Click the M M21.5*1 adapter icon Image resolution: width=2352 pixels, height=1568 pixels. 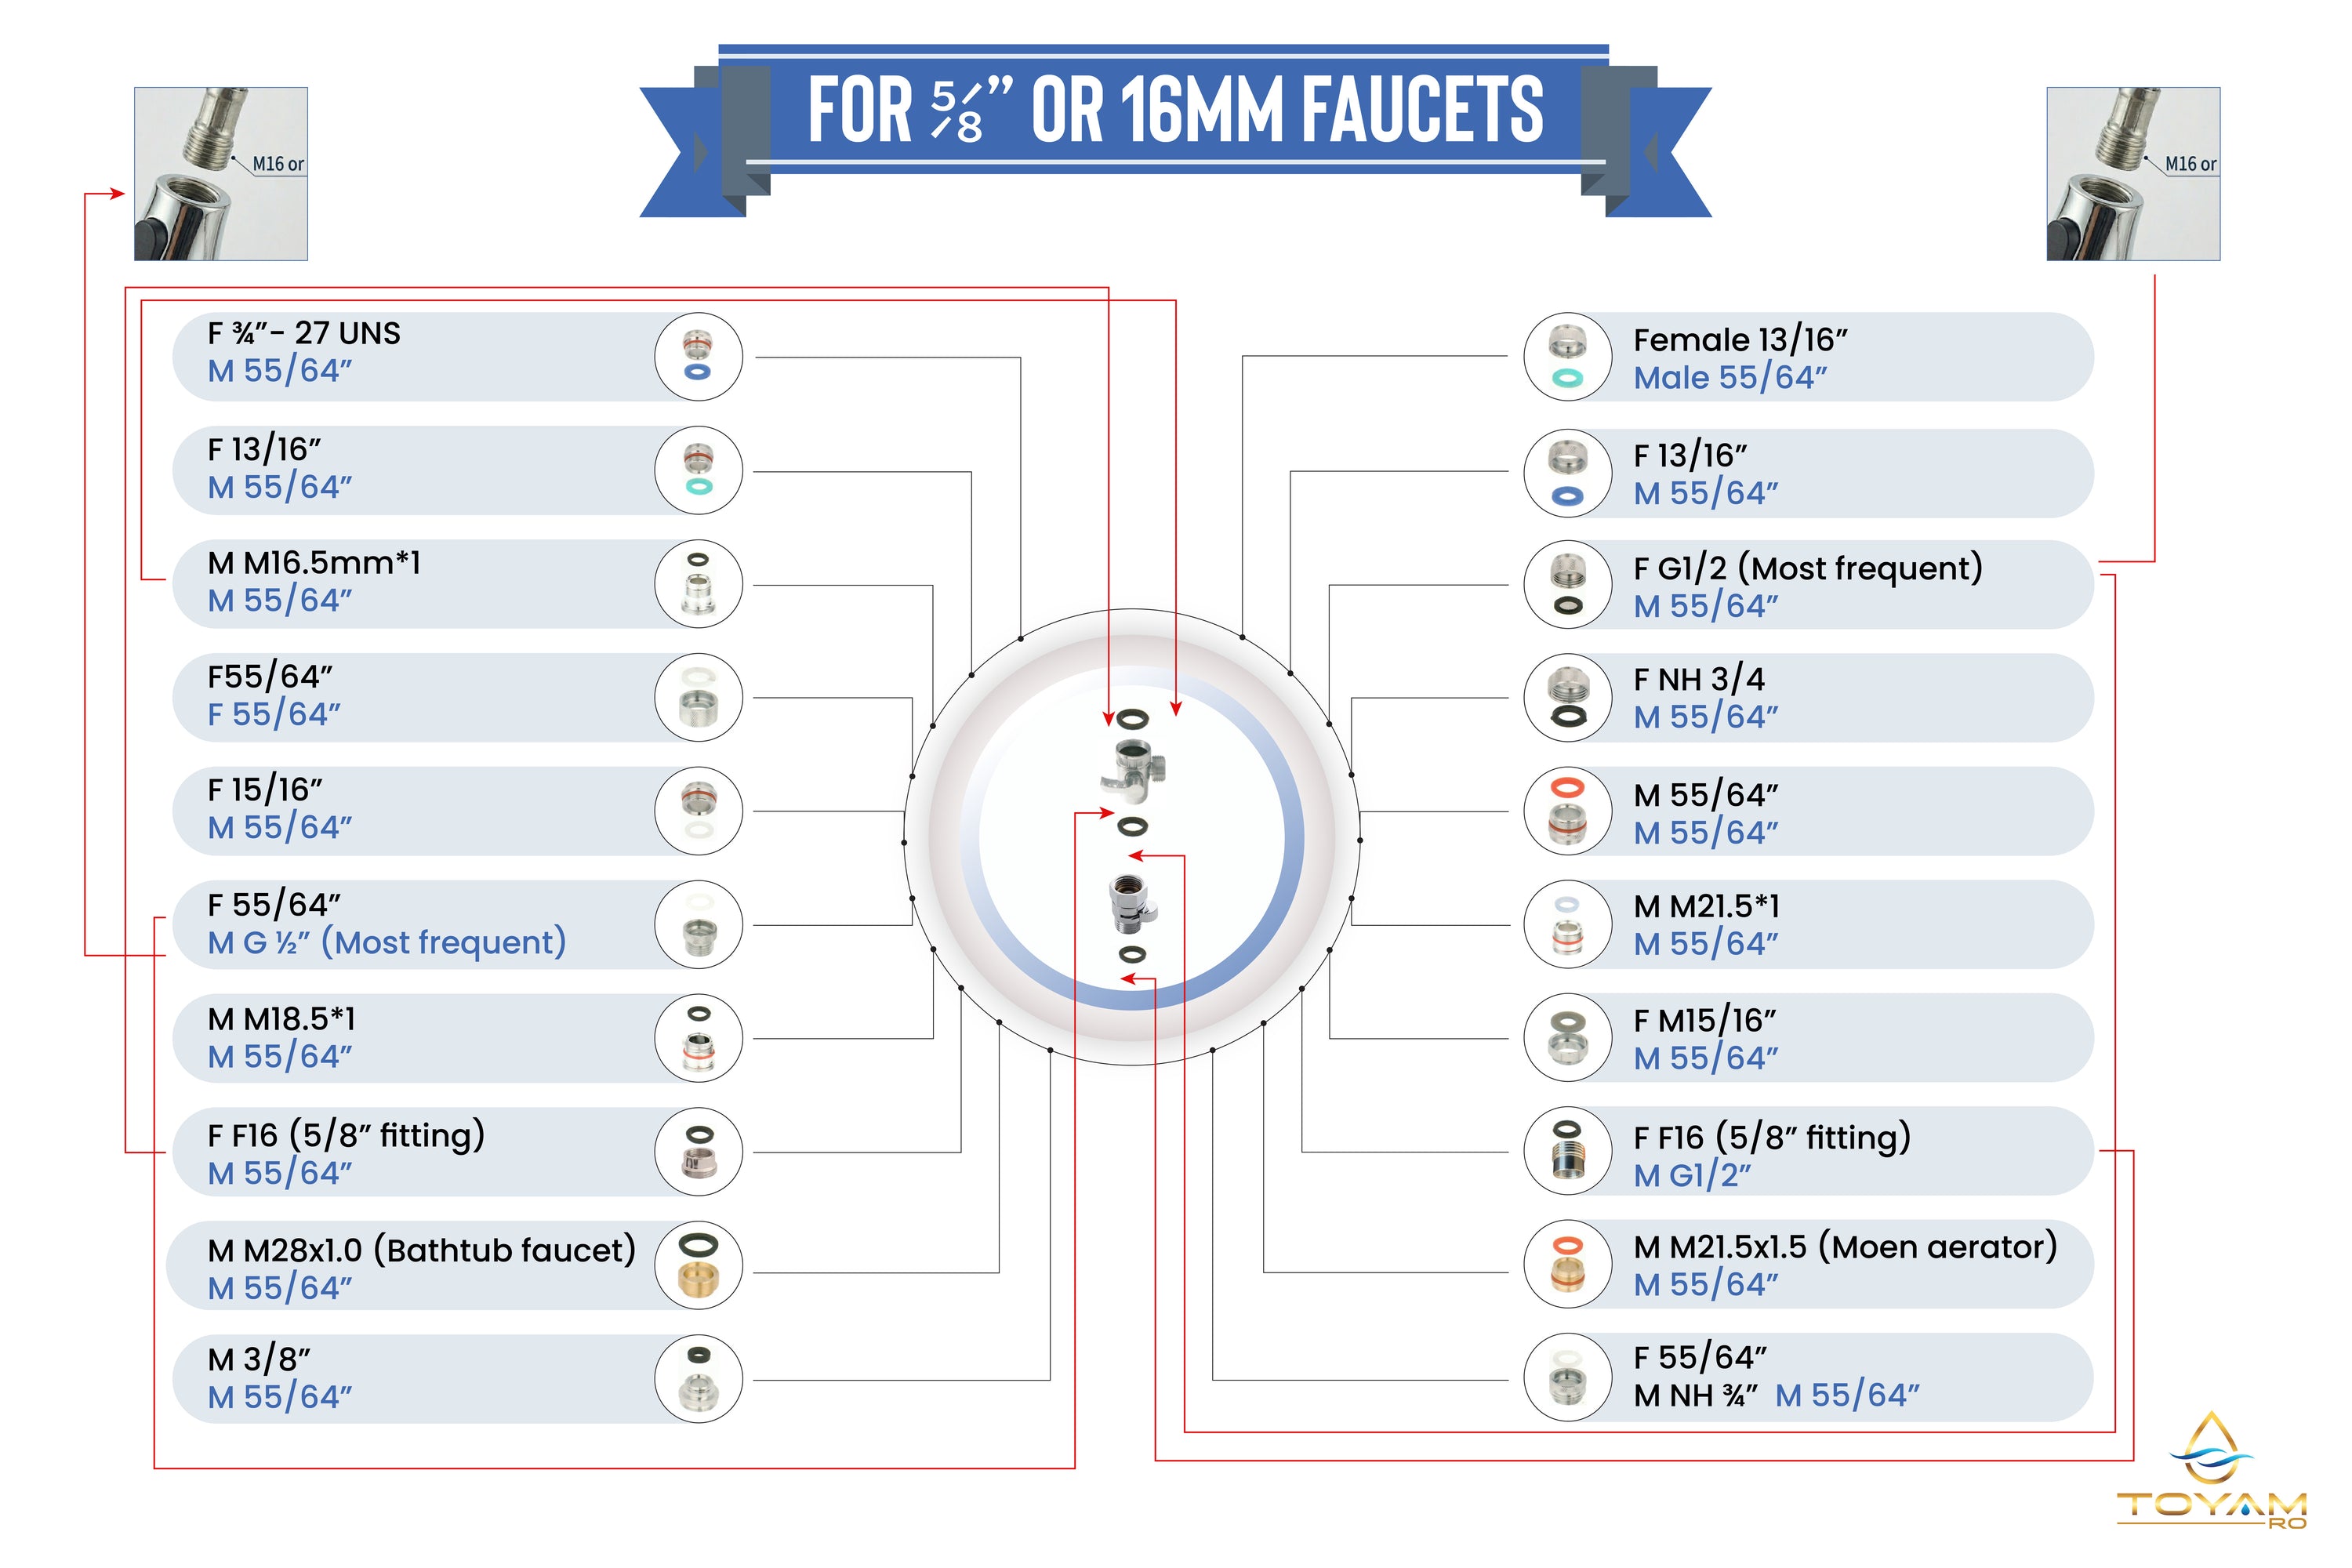pyautogui.click(x=1567, y=924)
